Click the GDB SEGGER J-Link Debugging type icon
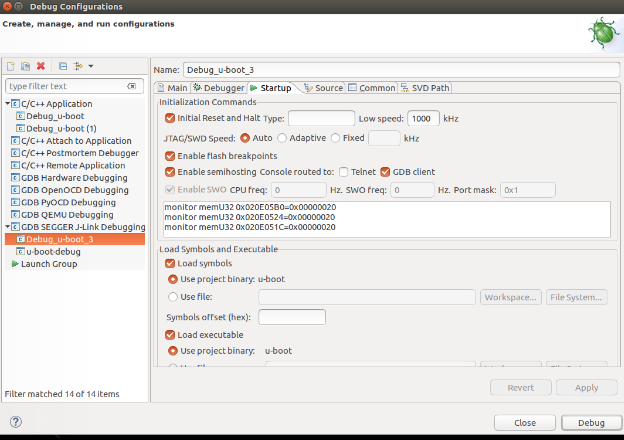Screen dimensions: 624x440 click(x=15, y=227)
